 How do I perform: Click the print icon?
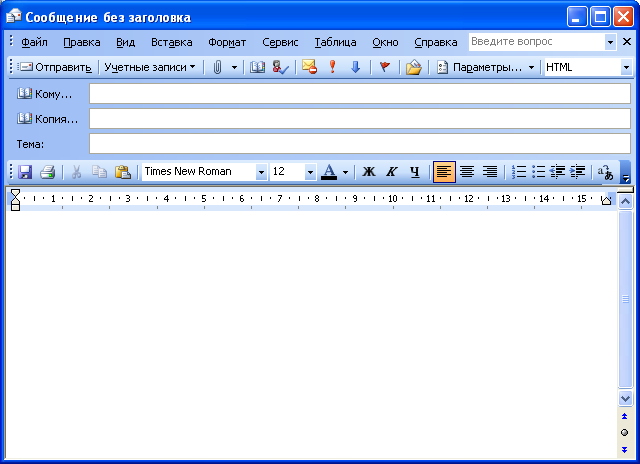(48, 172)
